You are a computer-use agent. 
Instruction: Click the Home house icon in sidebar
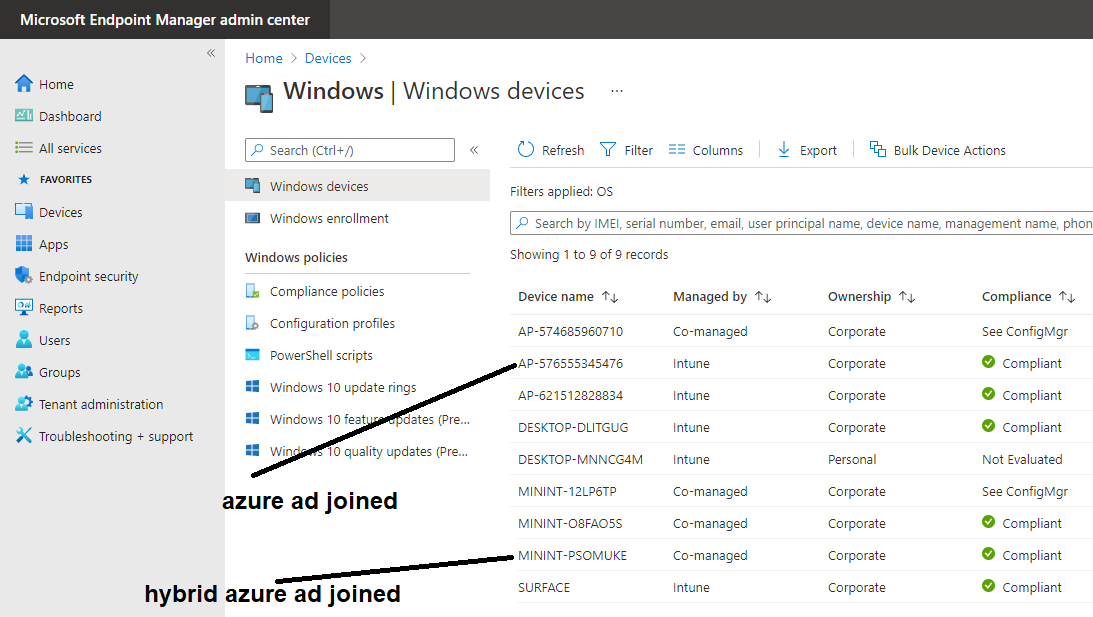(24, 84)
